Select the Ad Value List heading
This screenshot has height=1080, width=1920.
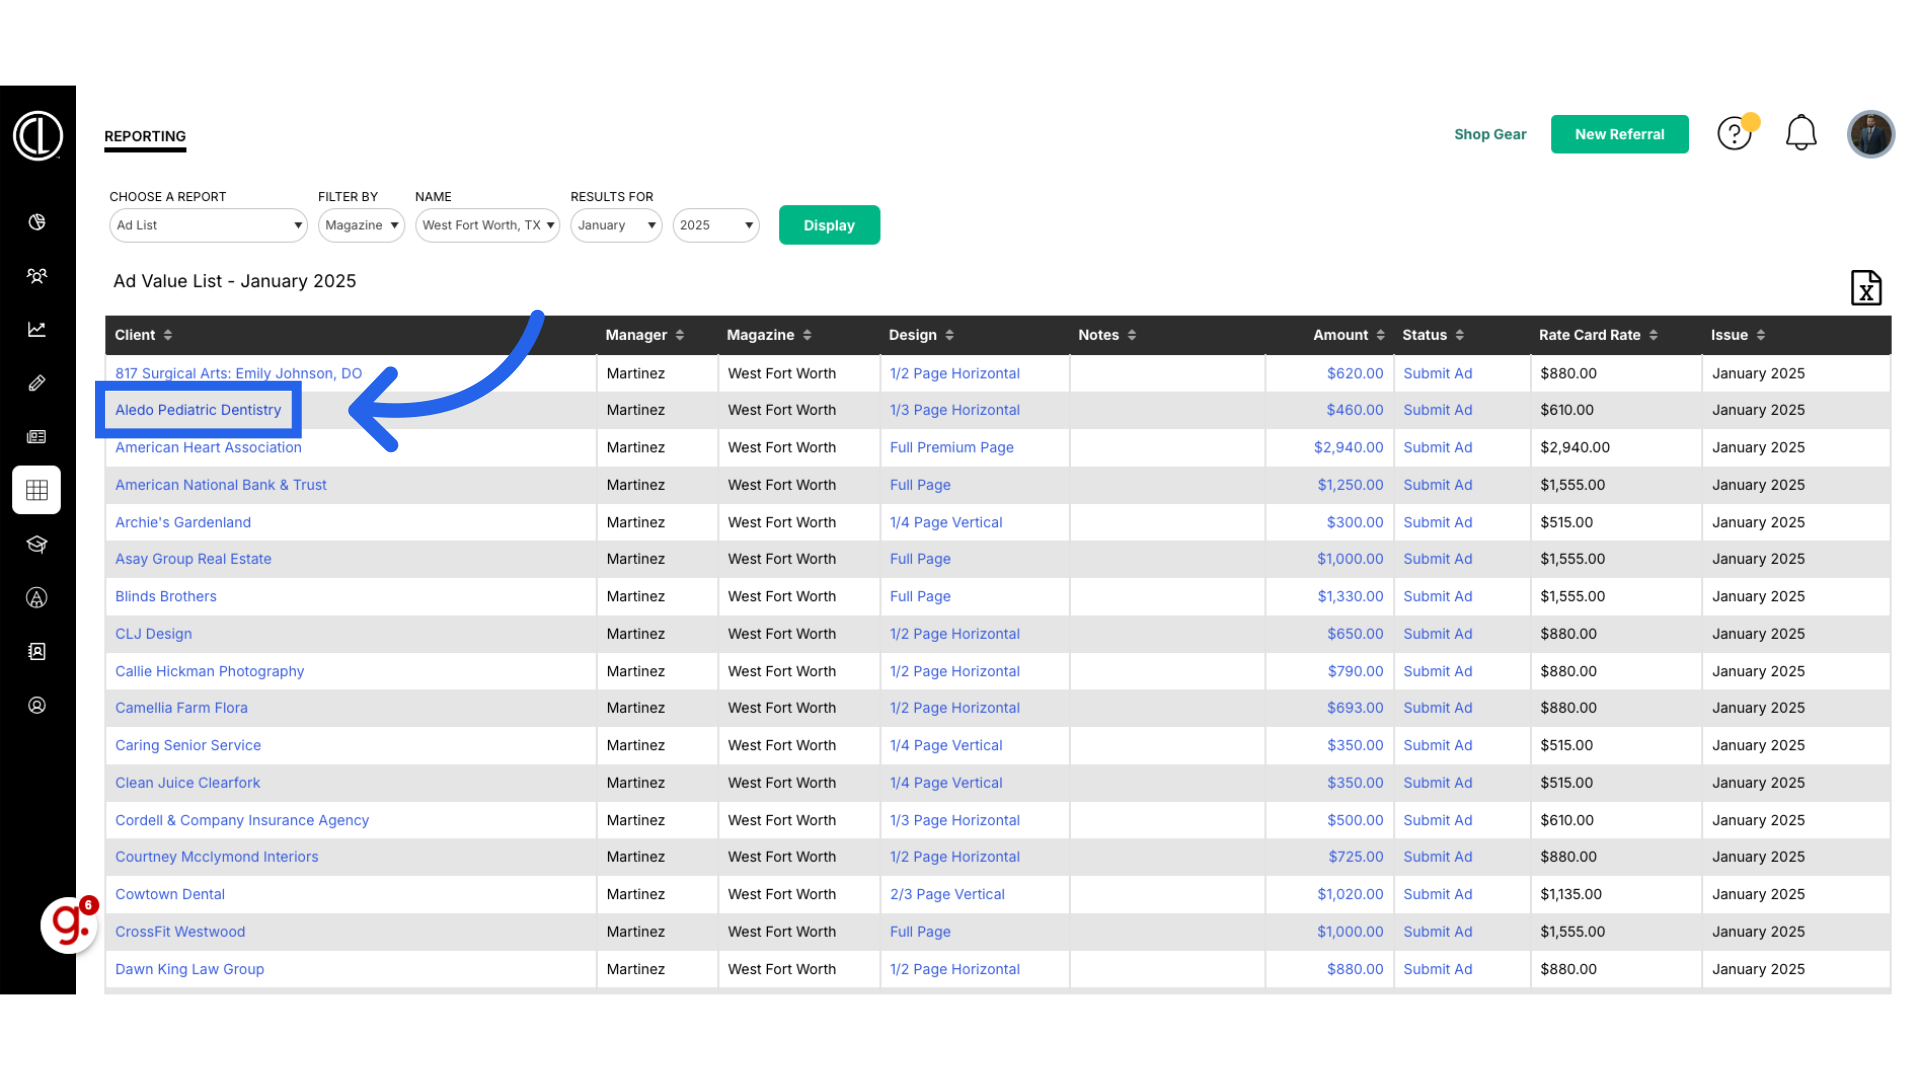pos(234,281)
